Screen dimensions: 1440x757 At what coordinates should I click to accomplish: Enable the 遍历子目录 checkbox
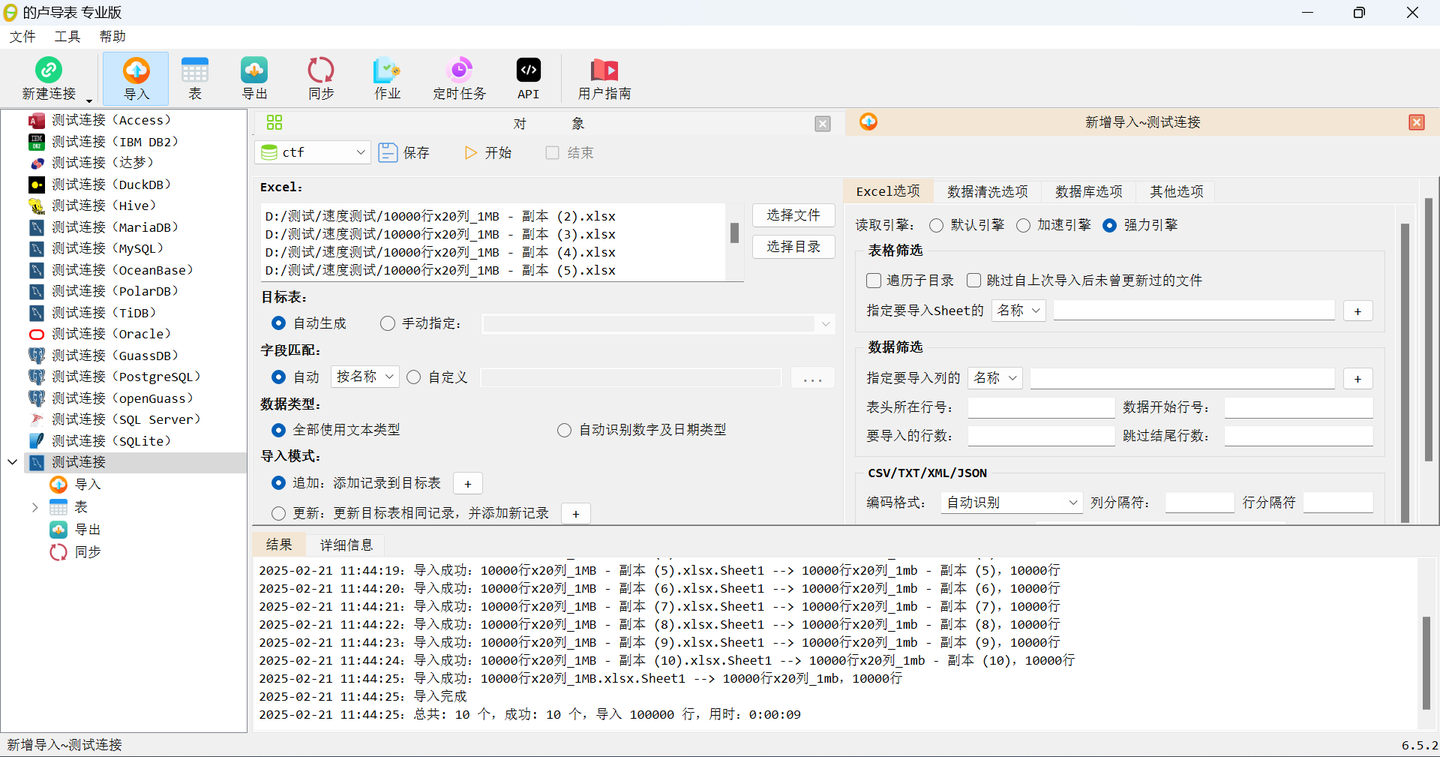point(872,280)
